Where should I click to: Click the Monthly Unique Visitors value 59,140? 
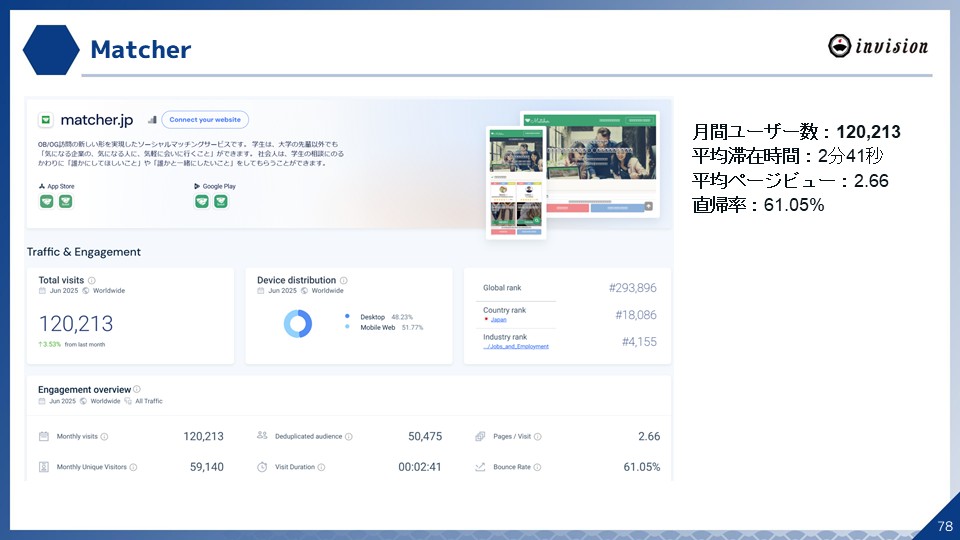206,467
